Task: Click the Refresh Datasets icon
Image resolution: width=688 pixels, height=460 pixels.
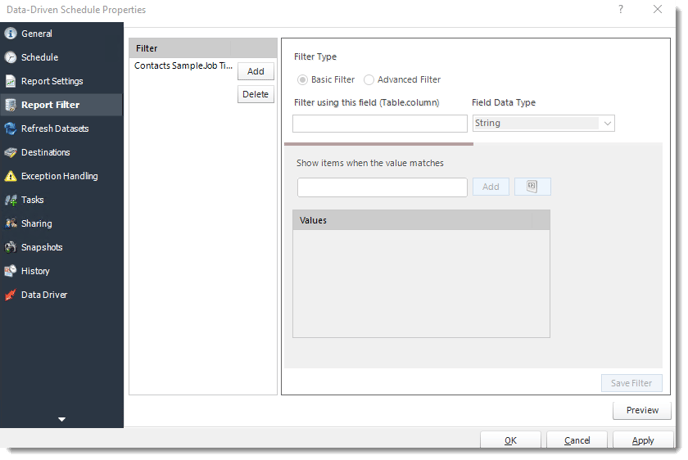Action: (11, 128)
